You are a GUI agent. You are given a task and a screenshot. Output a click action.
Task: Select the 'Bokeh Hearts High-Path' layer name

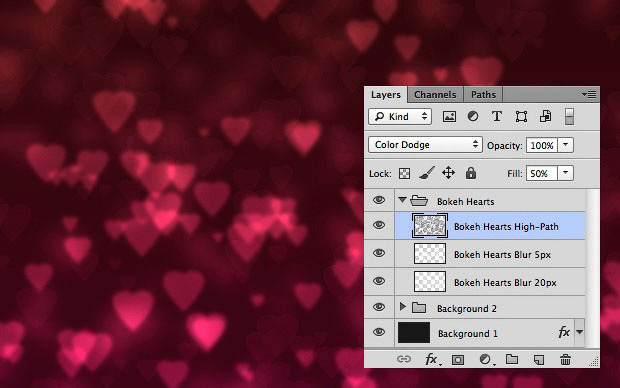coord(506,227)
